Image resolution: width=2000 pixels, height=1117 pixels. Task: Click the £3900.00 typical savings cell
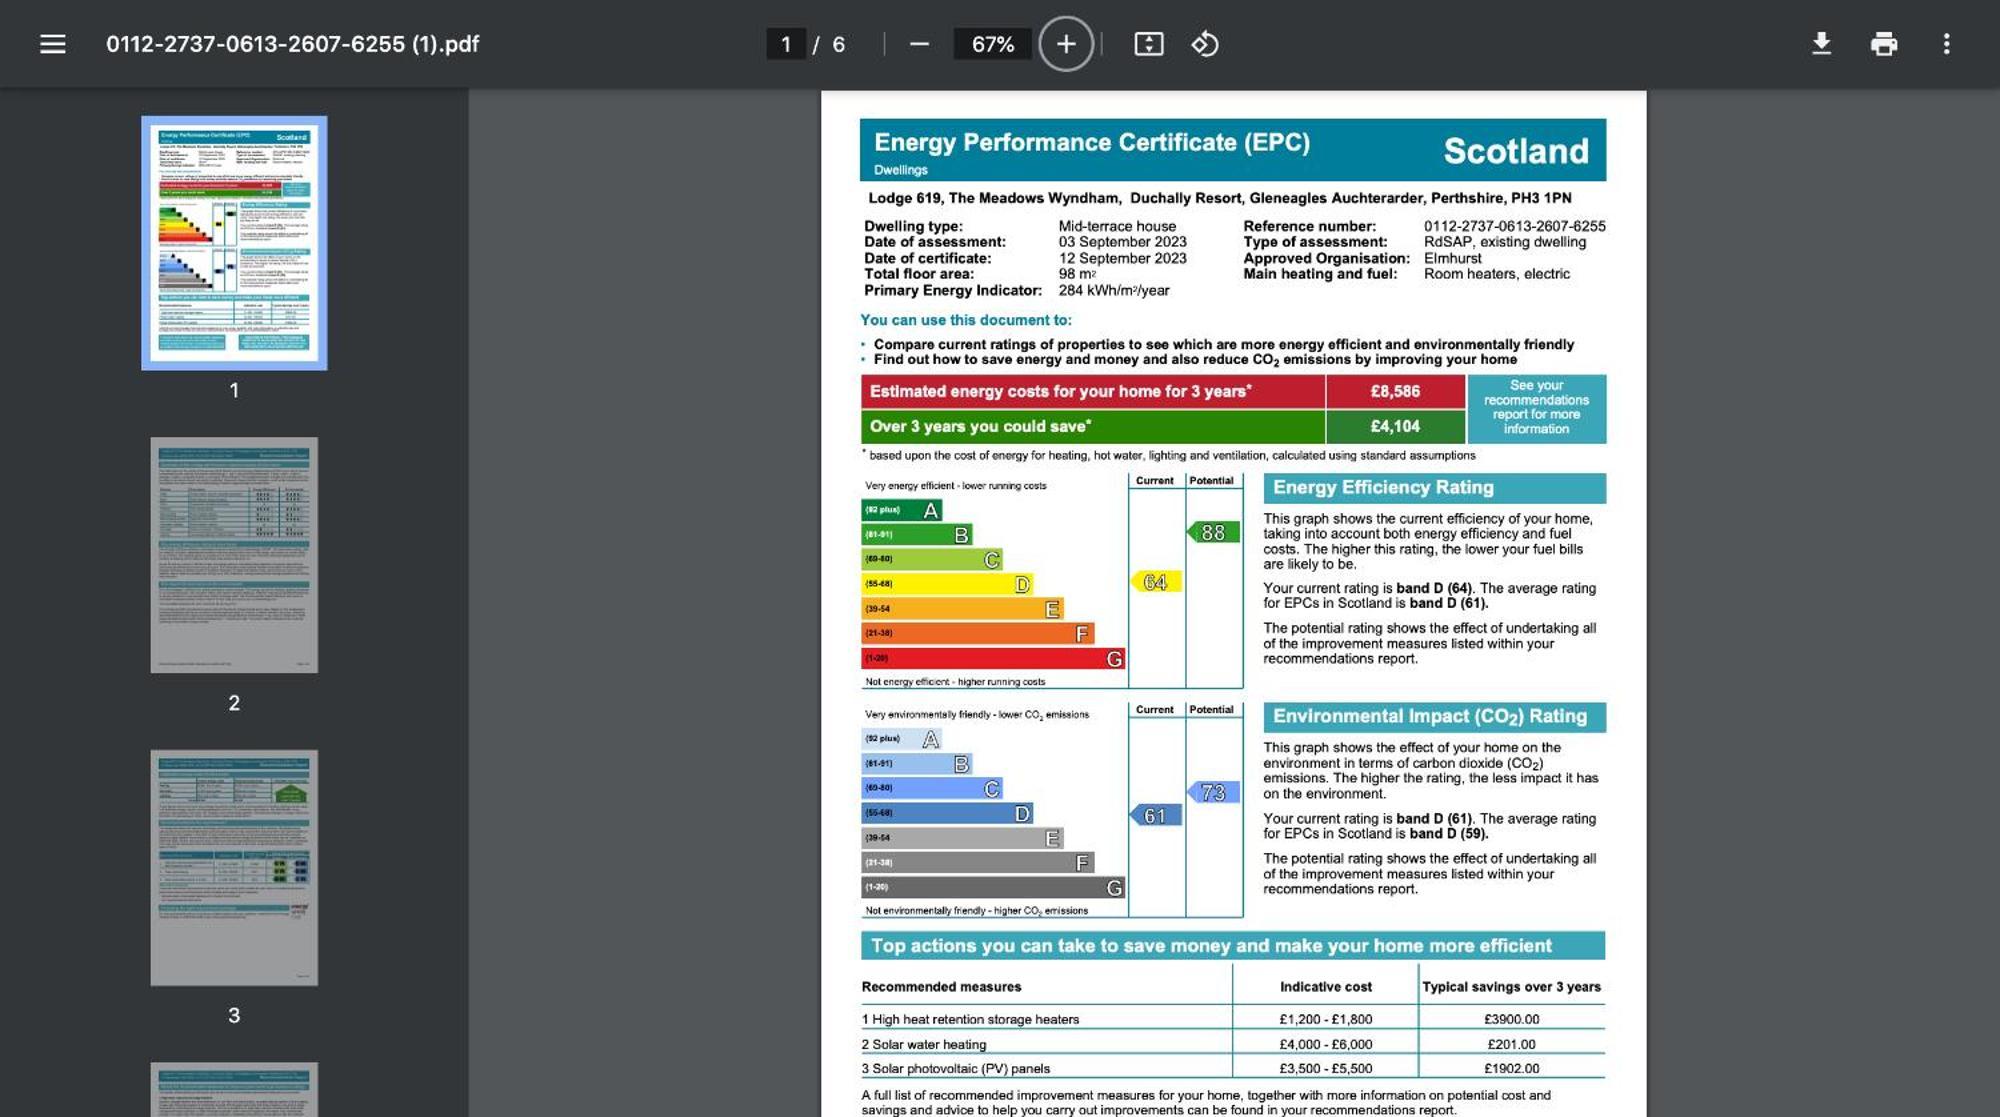click(1511, 1019)
